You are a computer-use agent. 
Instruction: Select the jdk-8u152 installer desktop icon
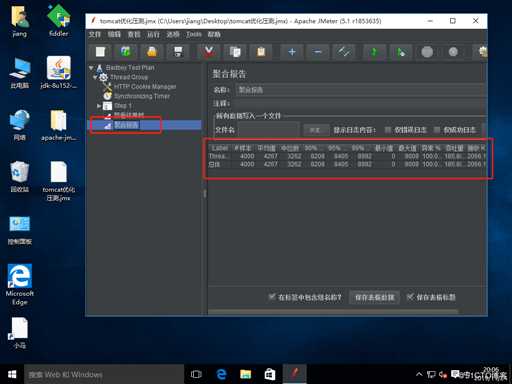[58, 72]
